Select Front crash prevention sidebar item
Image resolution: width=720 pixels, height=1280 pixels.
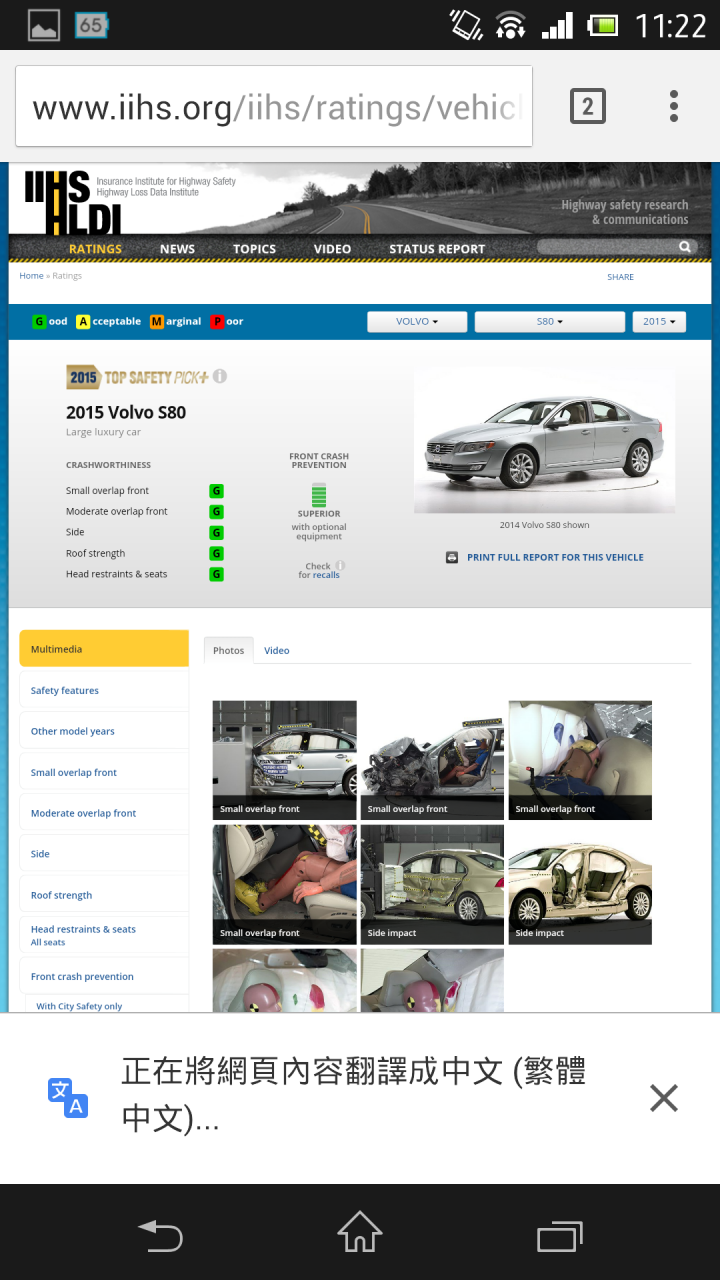coord(104,976)
